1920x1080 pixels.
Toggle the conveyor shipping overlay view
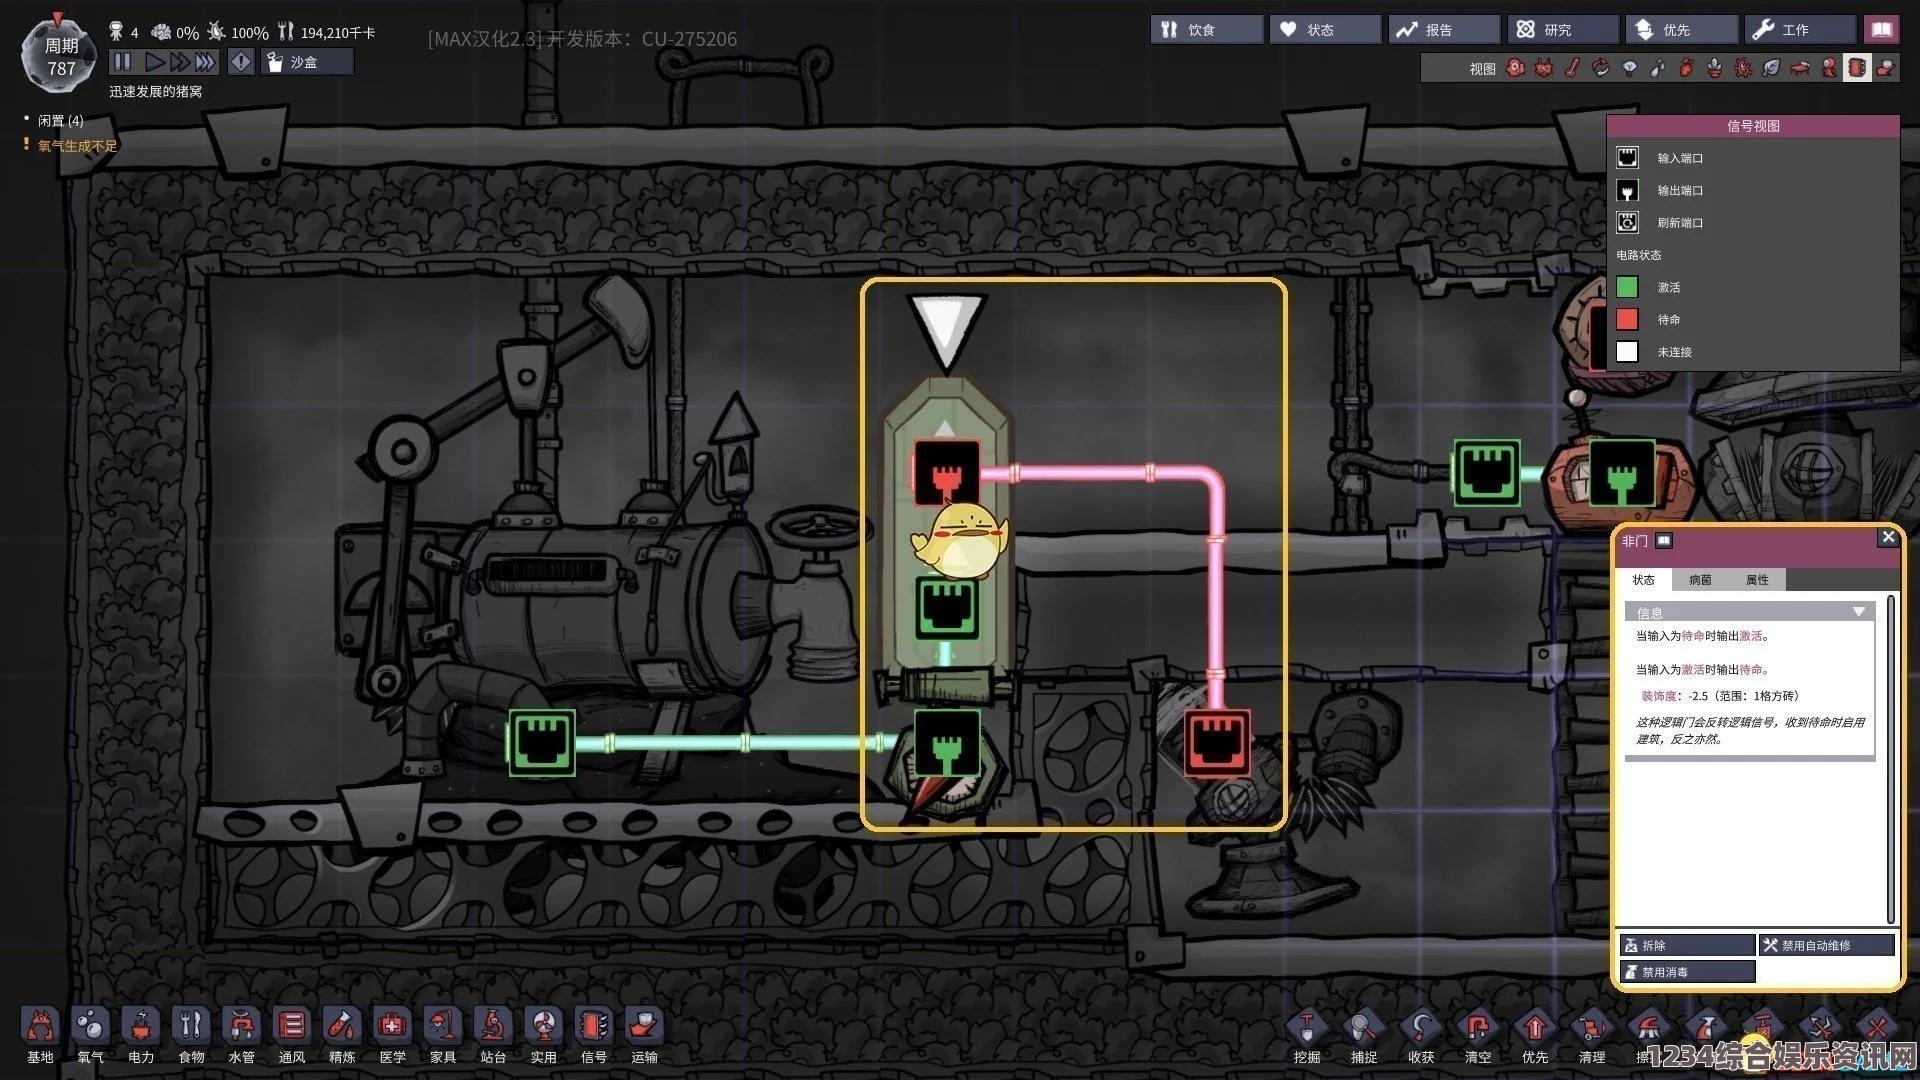[1885, 68]
